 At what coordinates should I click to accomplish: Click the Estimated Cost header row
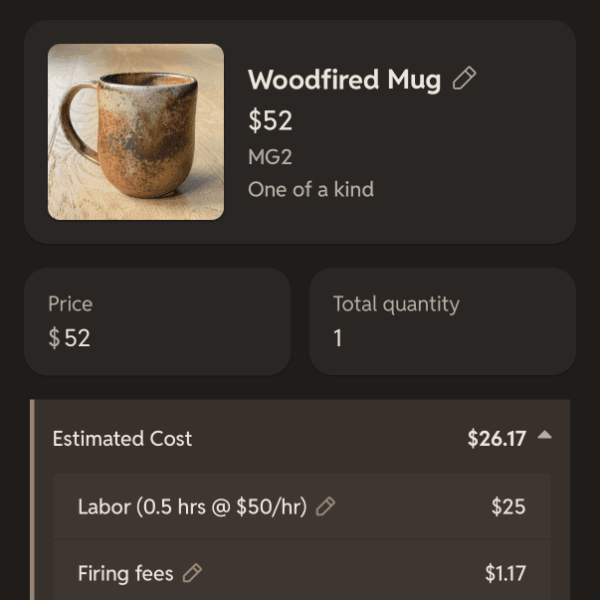point(302,438)
